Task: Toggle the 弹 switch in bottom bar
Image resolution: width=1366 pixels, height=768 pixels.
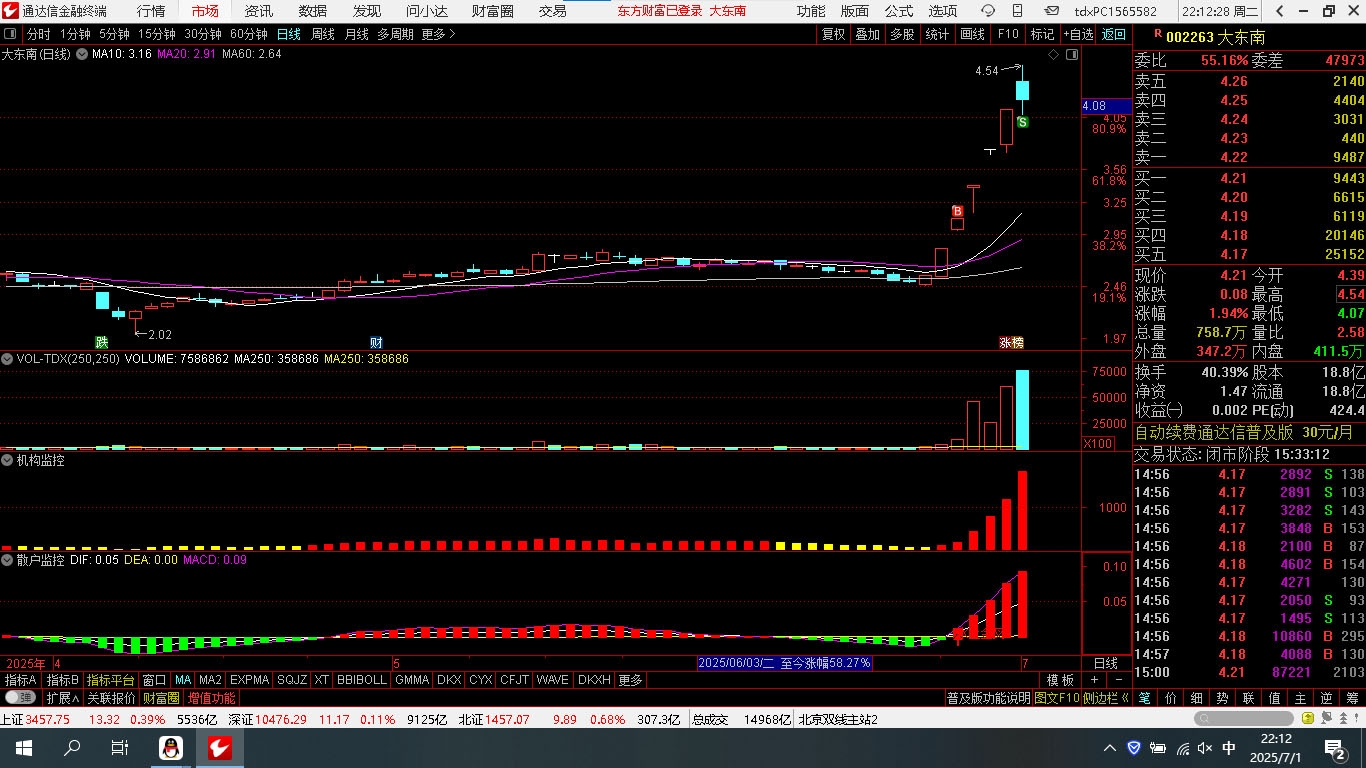Action: [x=19, y=698]
